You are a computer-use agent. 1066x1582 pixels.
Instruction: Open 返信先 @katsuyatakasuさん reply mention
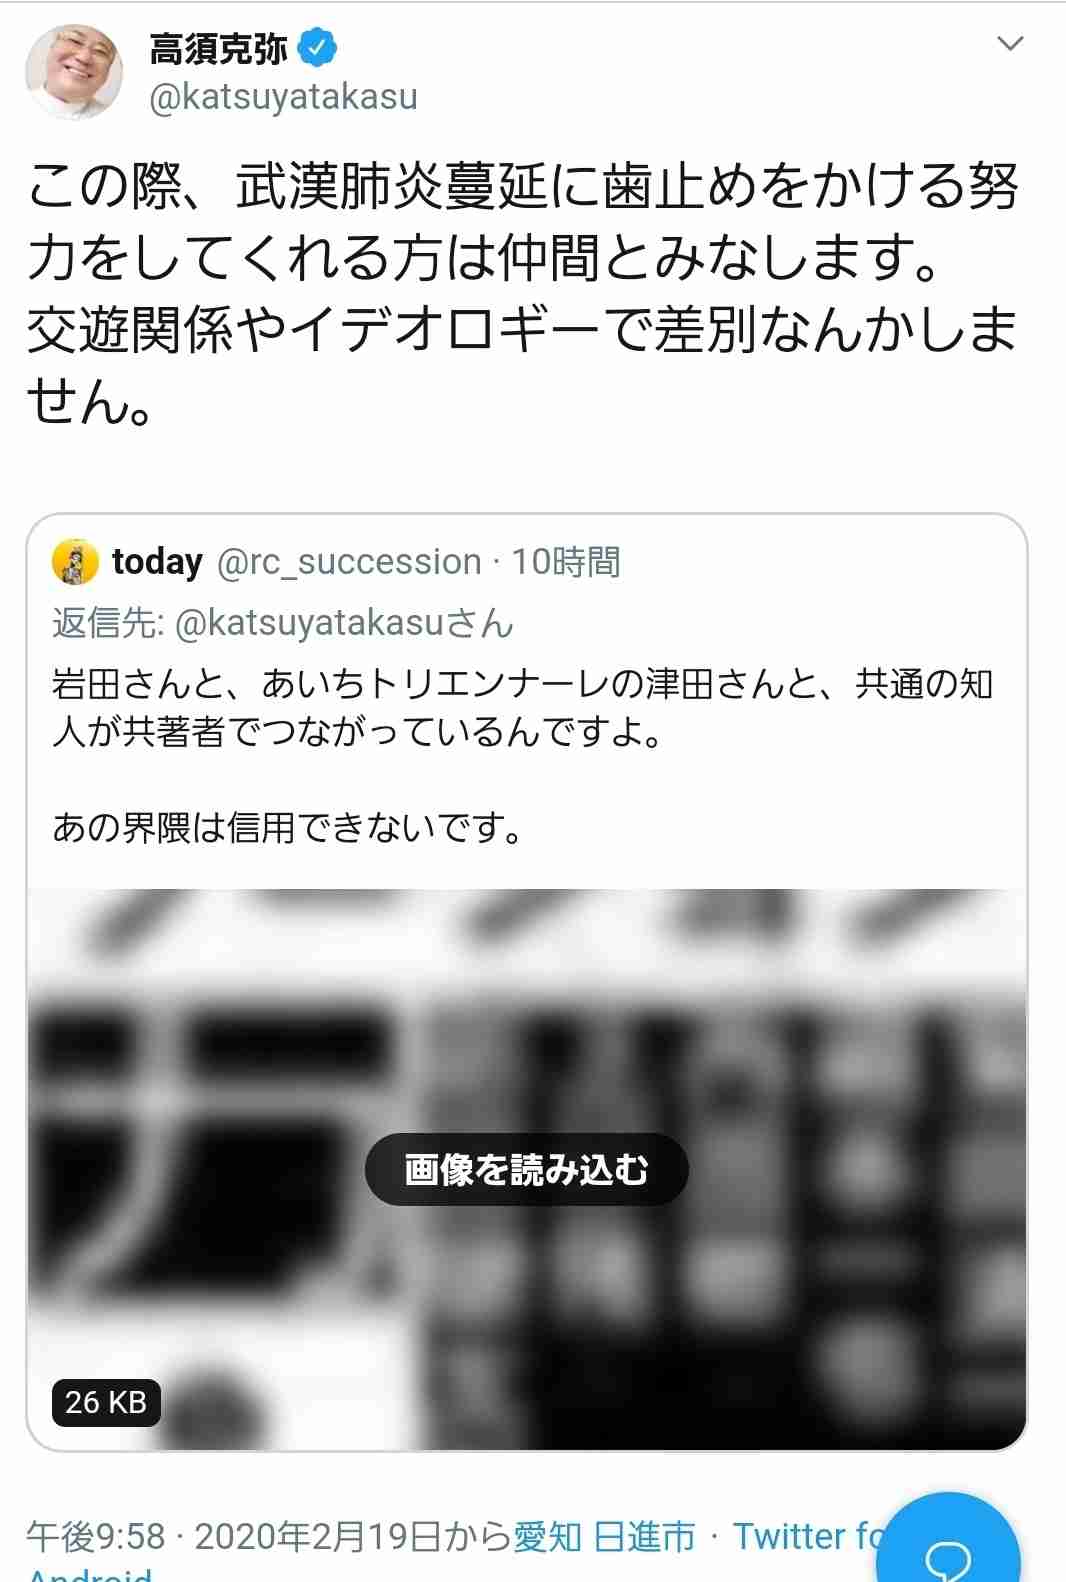point(283,623)
